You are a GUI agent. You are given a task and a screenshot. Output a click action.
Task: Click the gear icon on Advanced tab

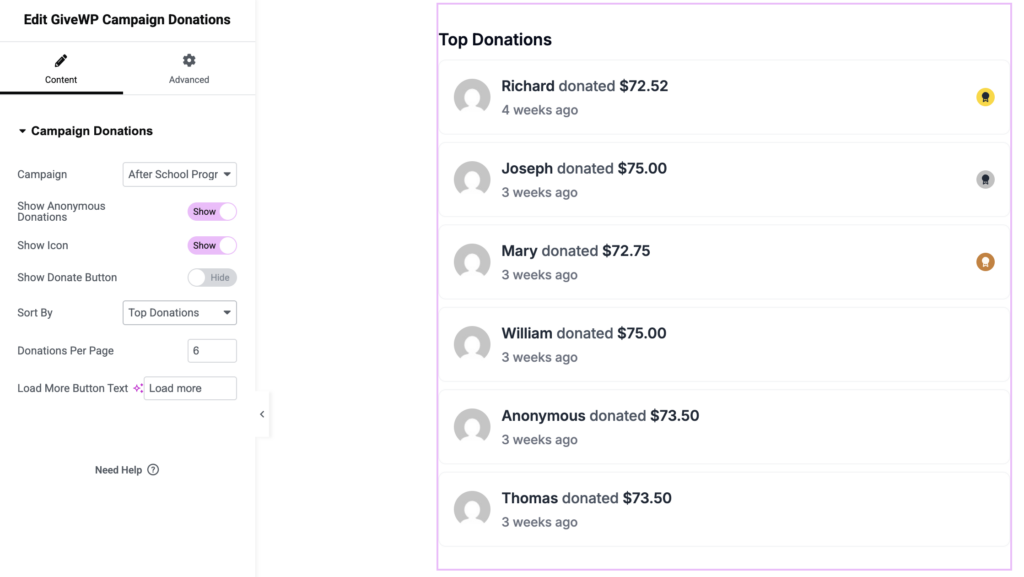[x=189, y=61]
